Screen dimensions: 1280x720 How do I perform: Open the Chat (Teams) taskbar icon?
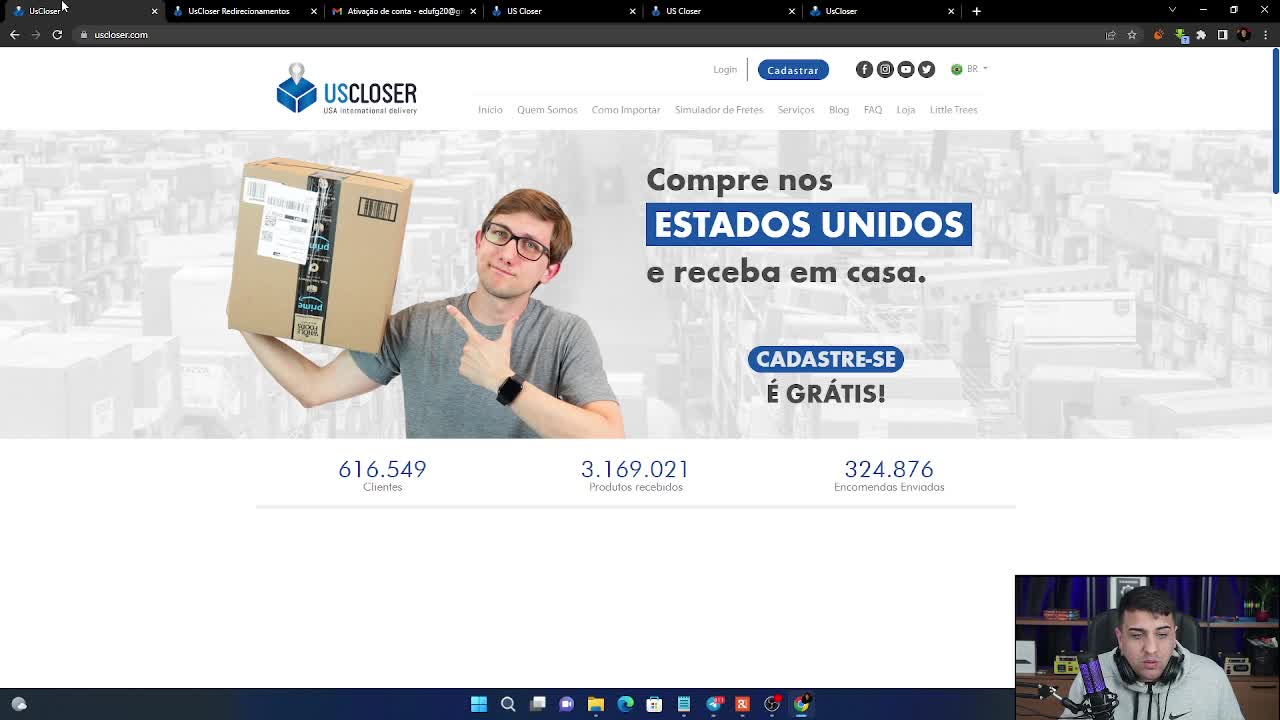[566, 704]
